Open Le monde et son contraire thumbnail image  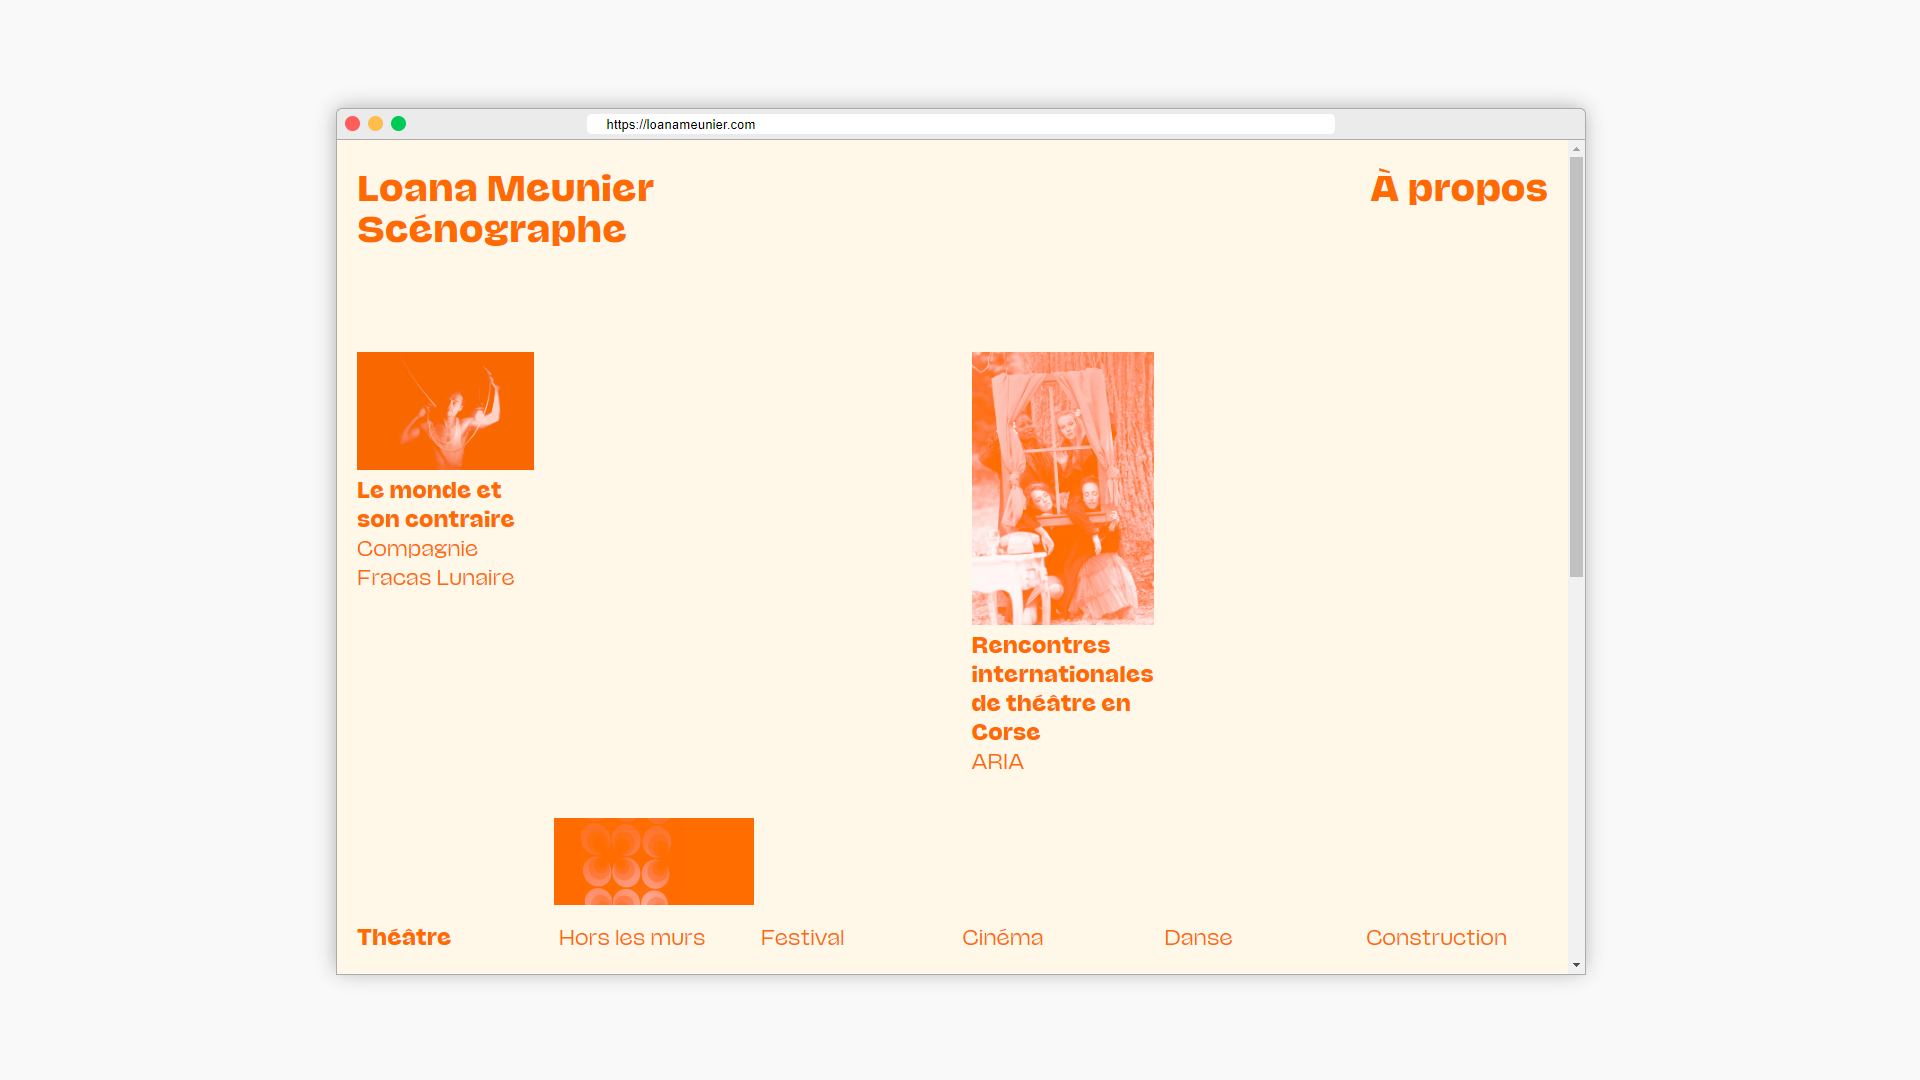[445, 411]
